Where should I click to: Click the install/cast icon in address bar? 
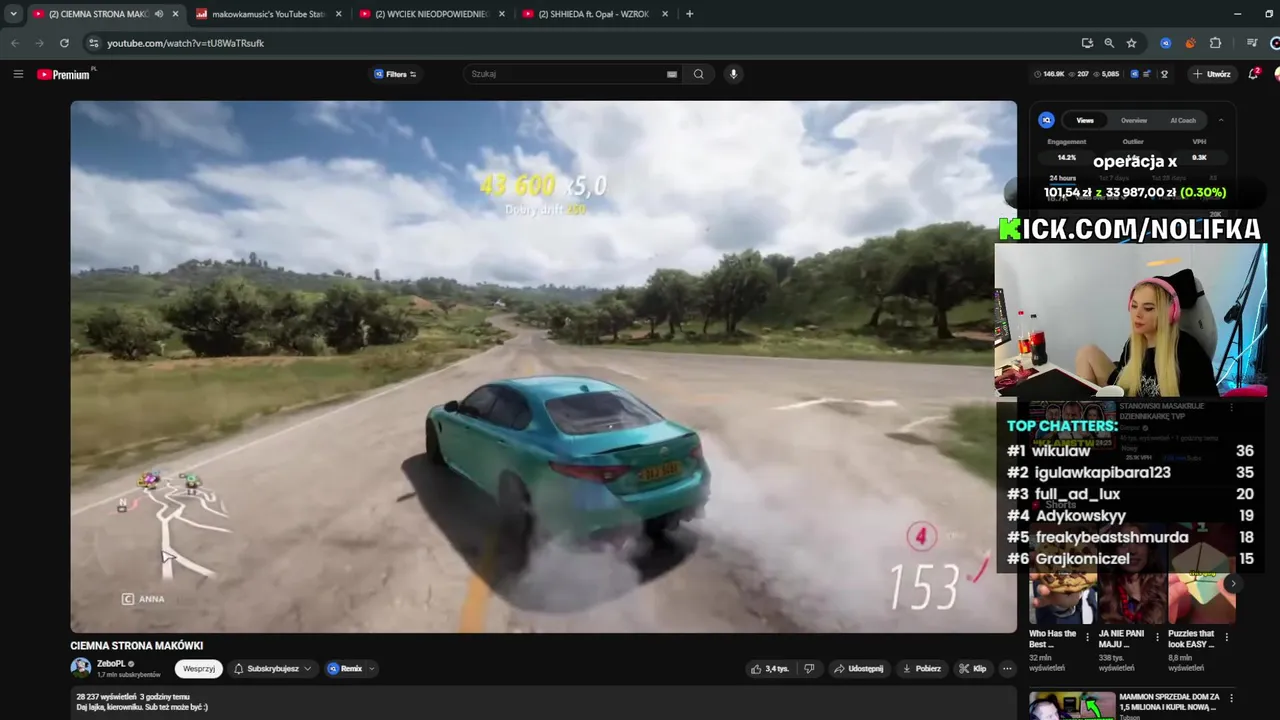click(x=1087, y=43)
